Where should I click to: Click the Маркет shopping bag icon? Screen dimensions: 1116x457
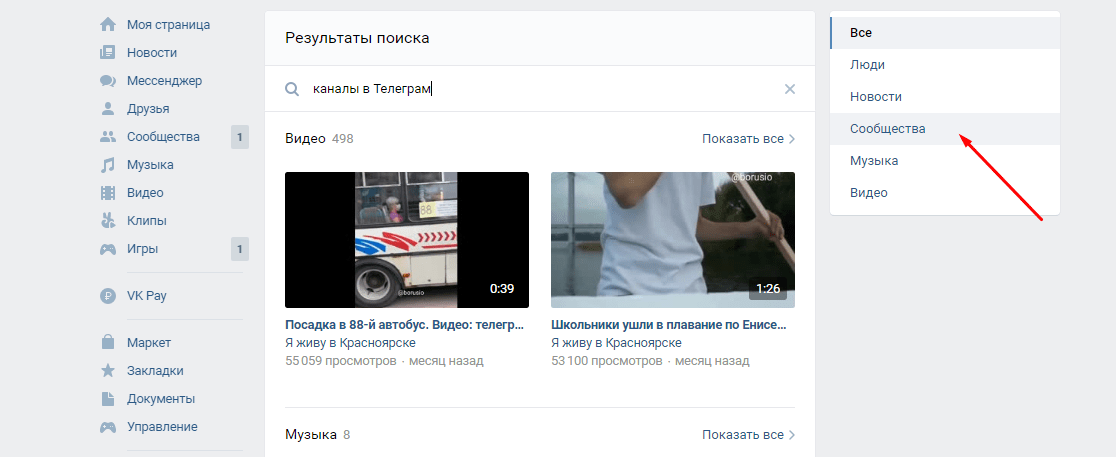click(108, 342)
